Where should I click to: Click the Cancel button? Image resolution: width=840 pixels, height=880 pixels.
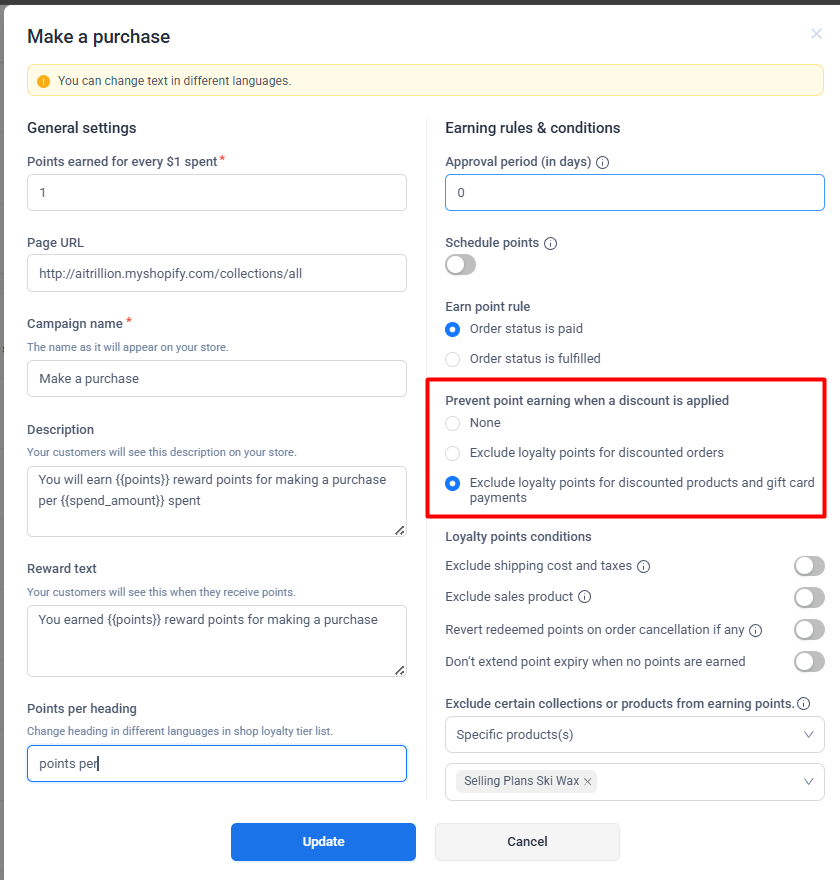527,842
